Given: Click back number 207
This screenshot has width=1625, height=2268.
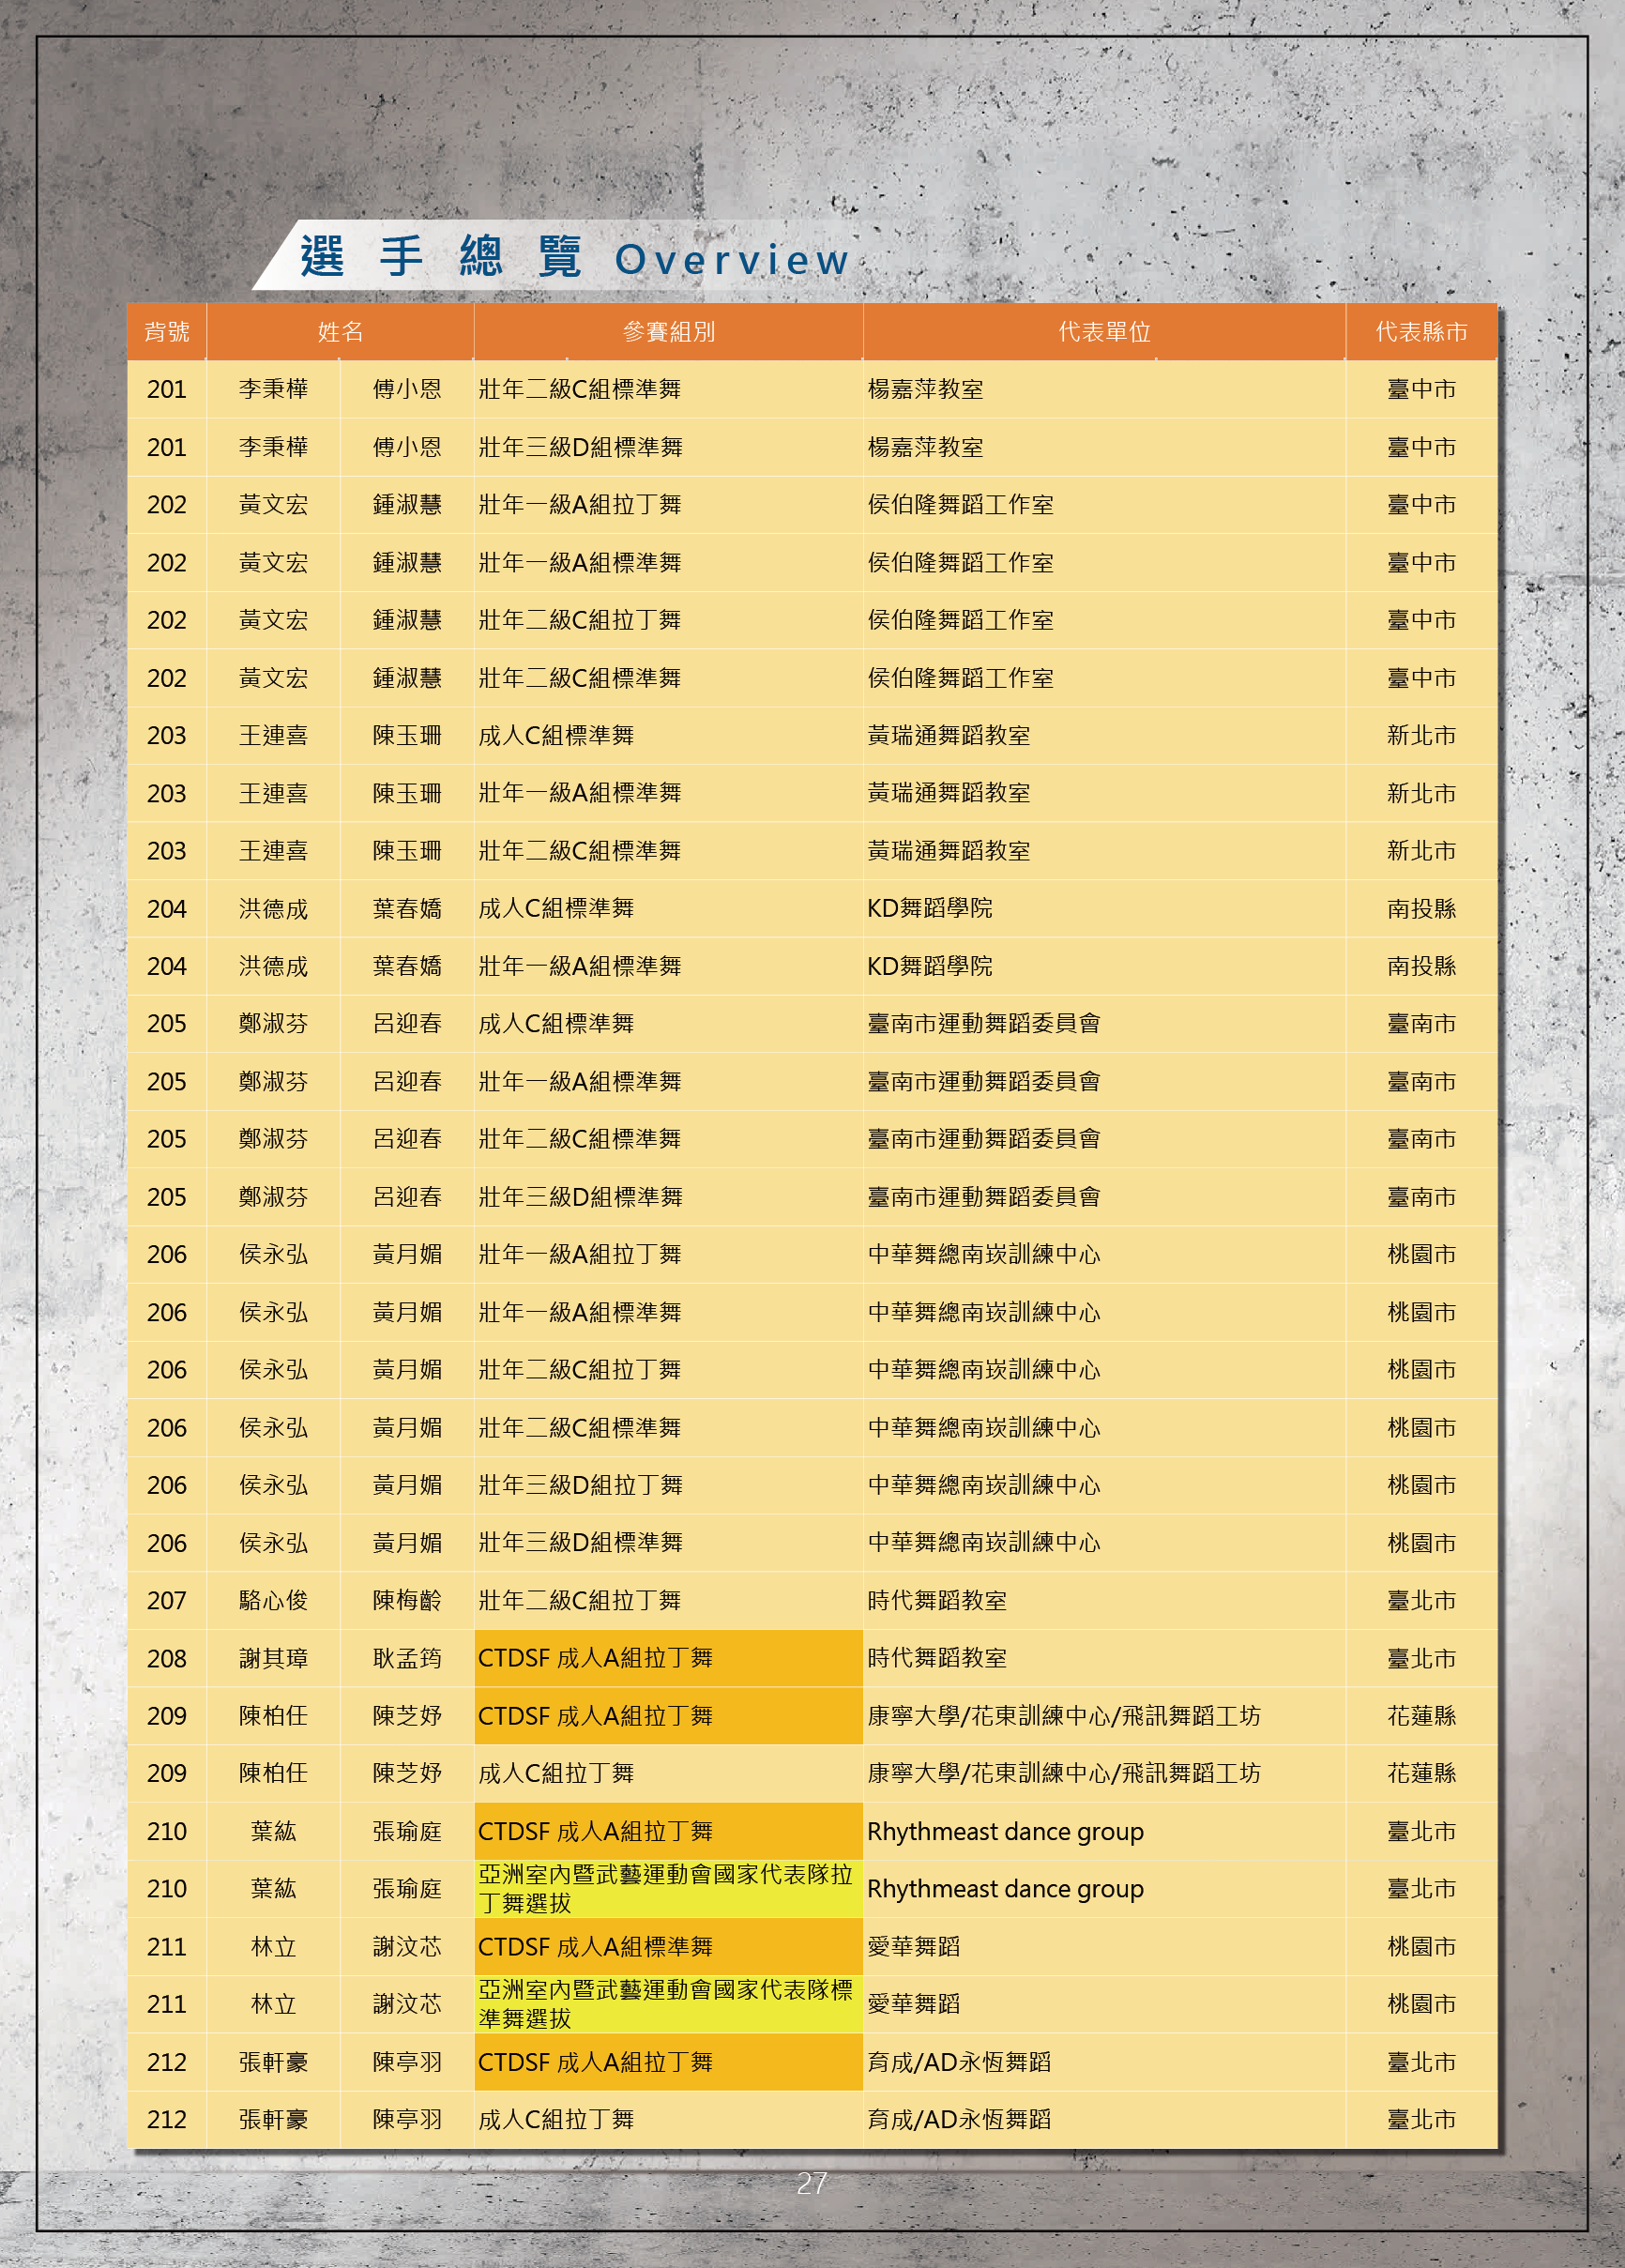Looking at the screenshot, I should pyautogui.click(x=166, y=1601).
